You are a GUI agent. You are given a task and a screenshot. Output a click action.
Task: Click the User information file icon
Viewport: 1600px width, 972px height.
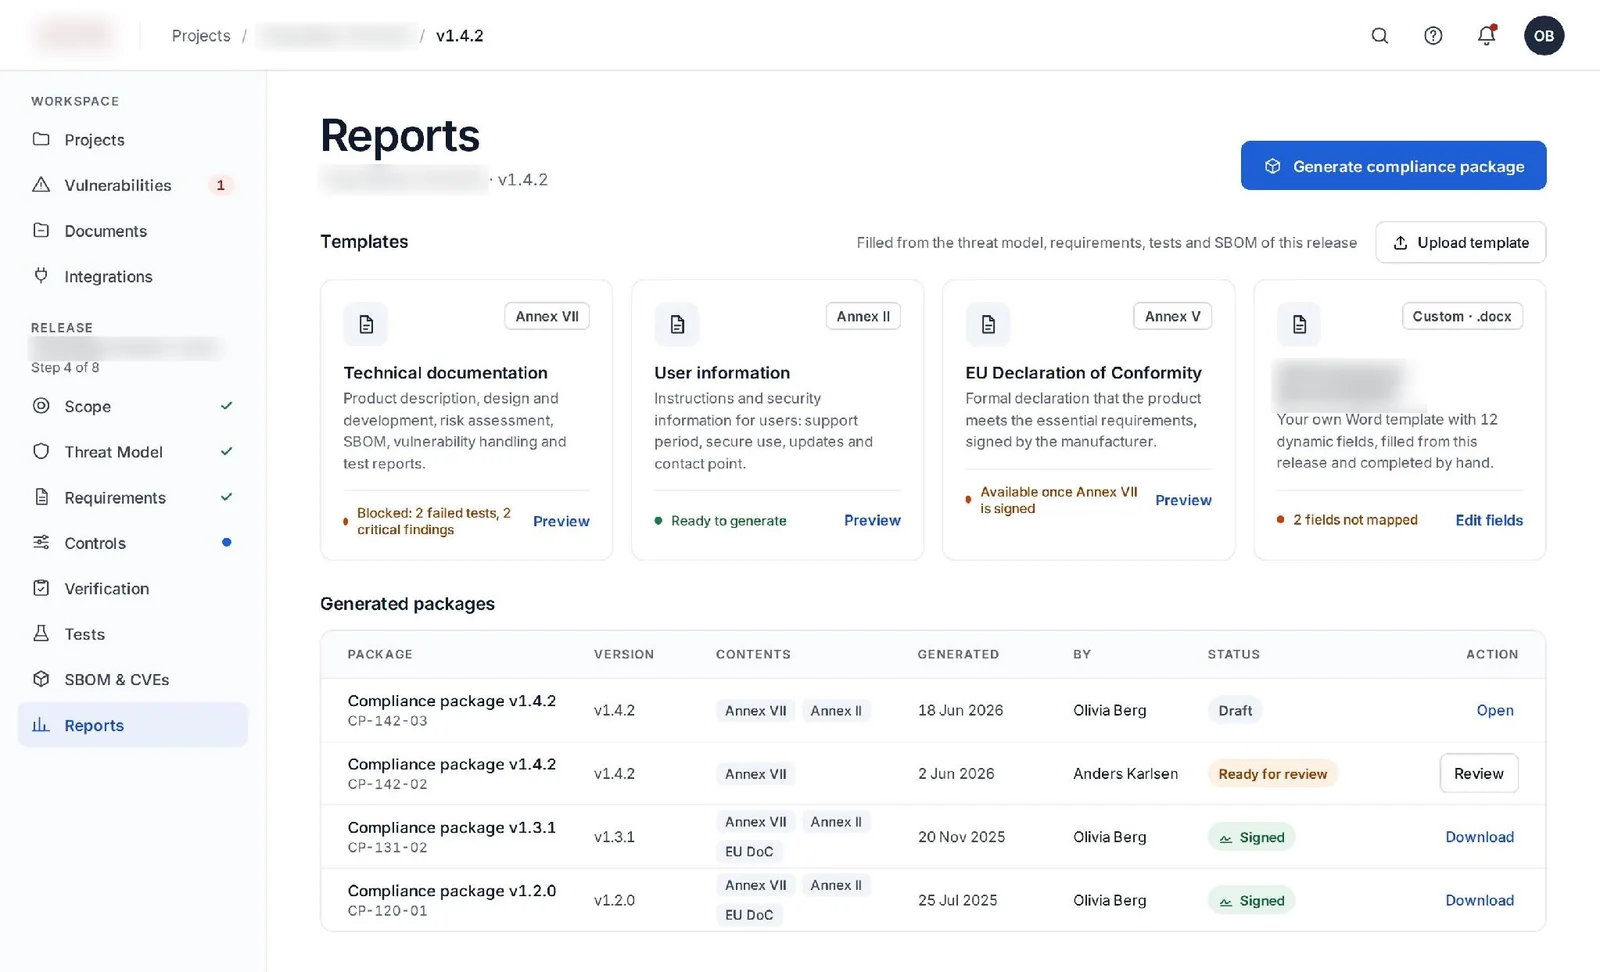point(677,324)
